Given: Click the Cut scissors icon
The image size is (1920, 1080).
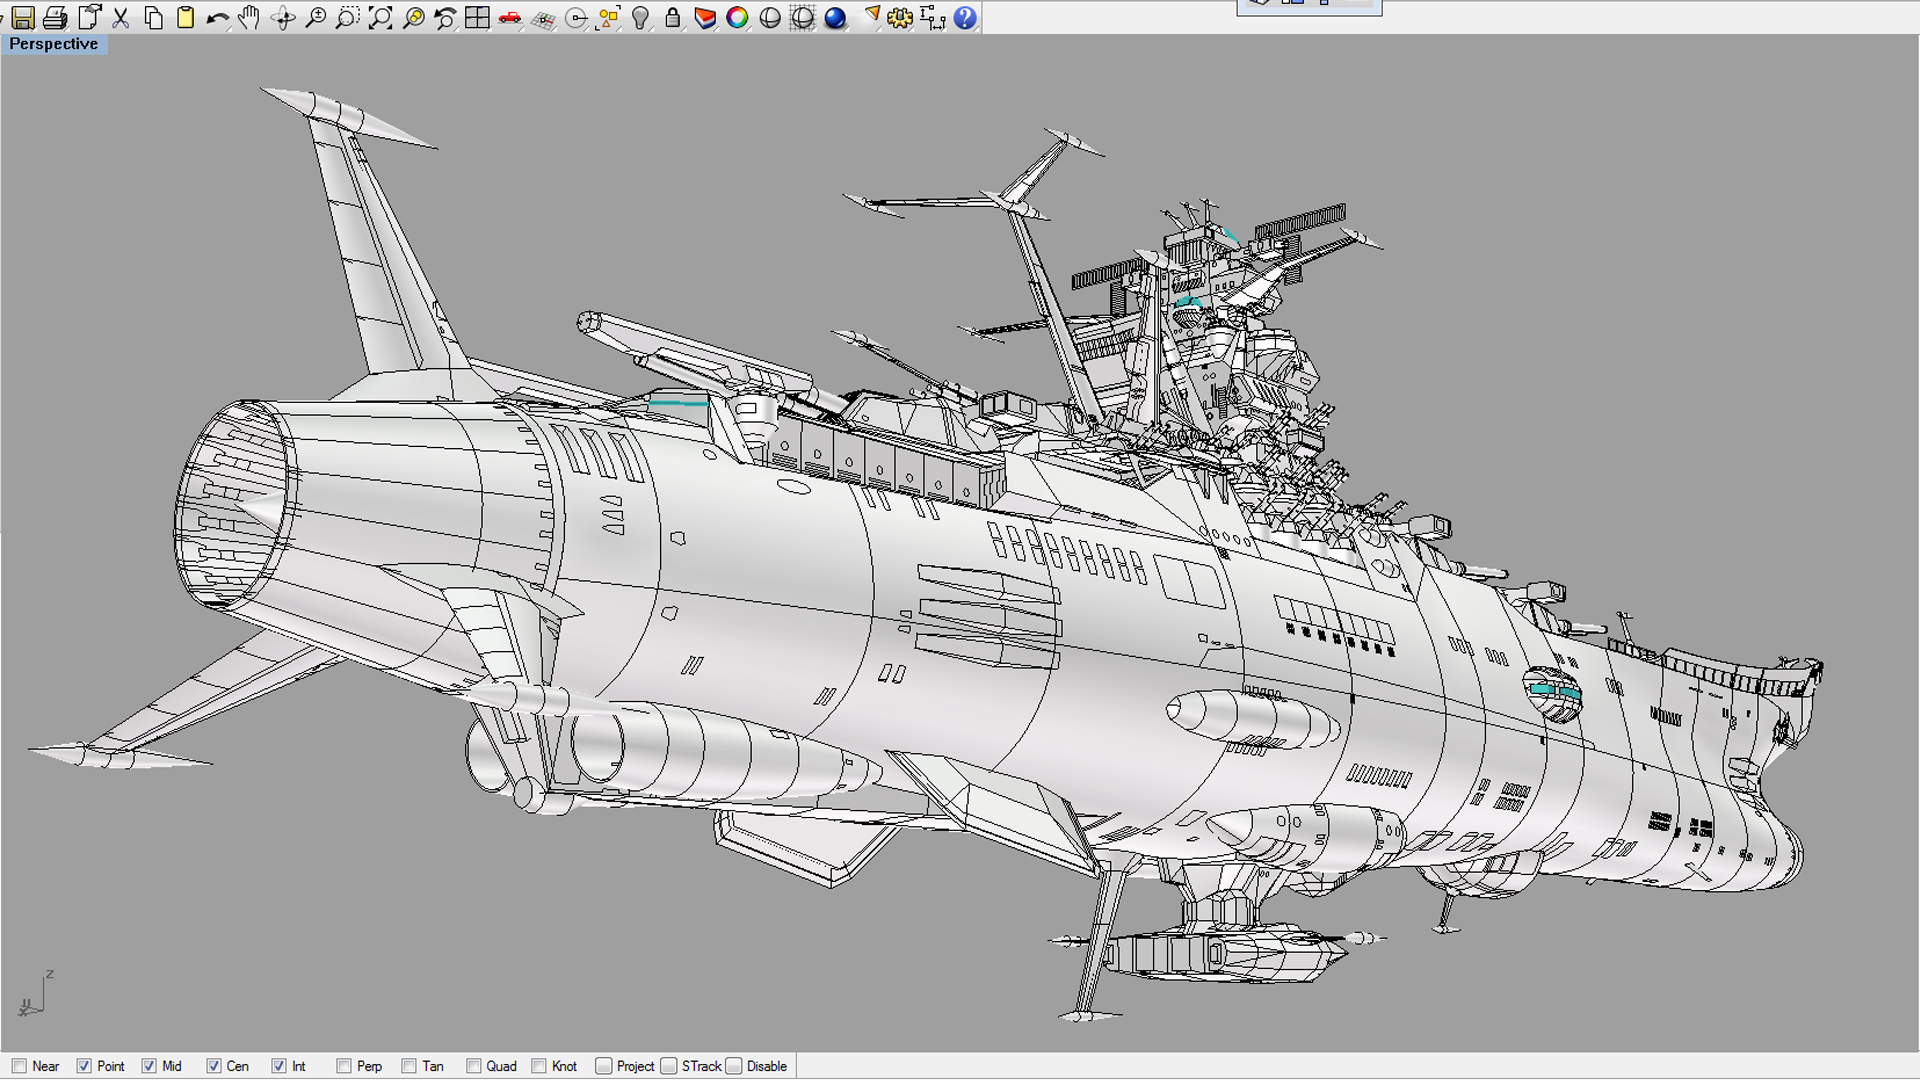Looking at the screenshot, I should click(121, 18).
